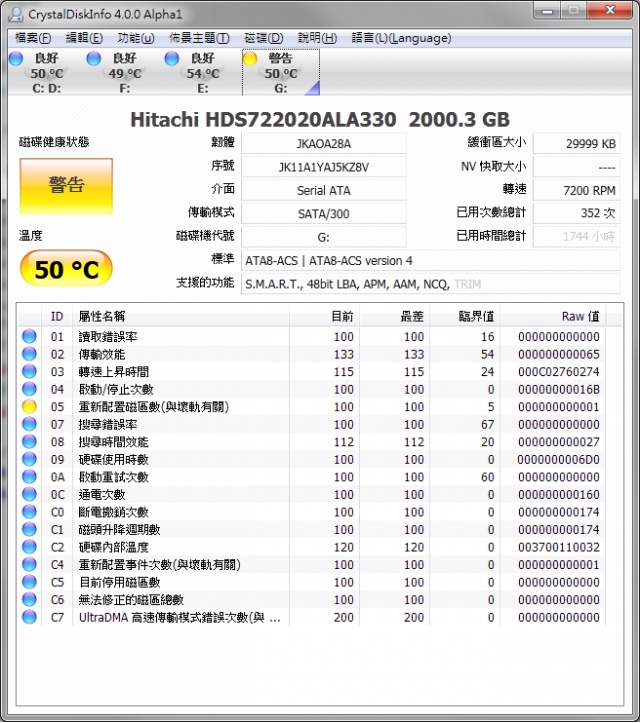Click the CrystalDiskInfo title bar app icon
The height and width of the screenshot is (723, 640).
[16, 14]
